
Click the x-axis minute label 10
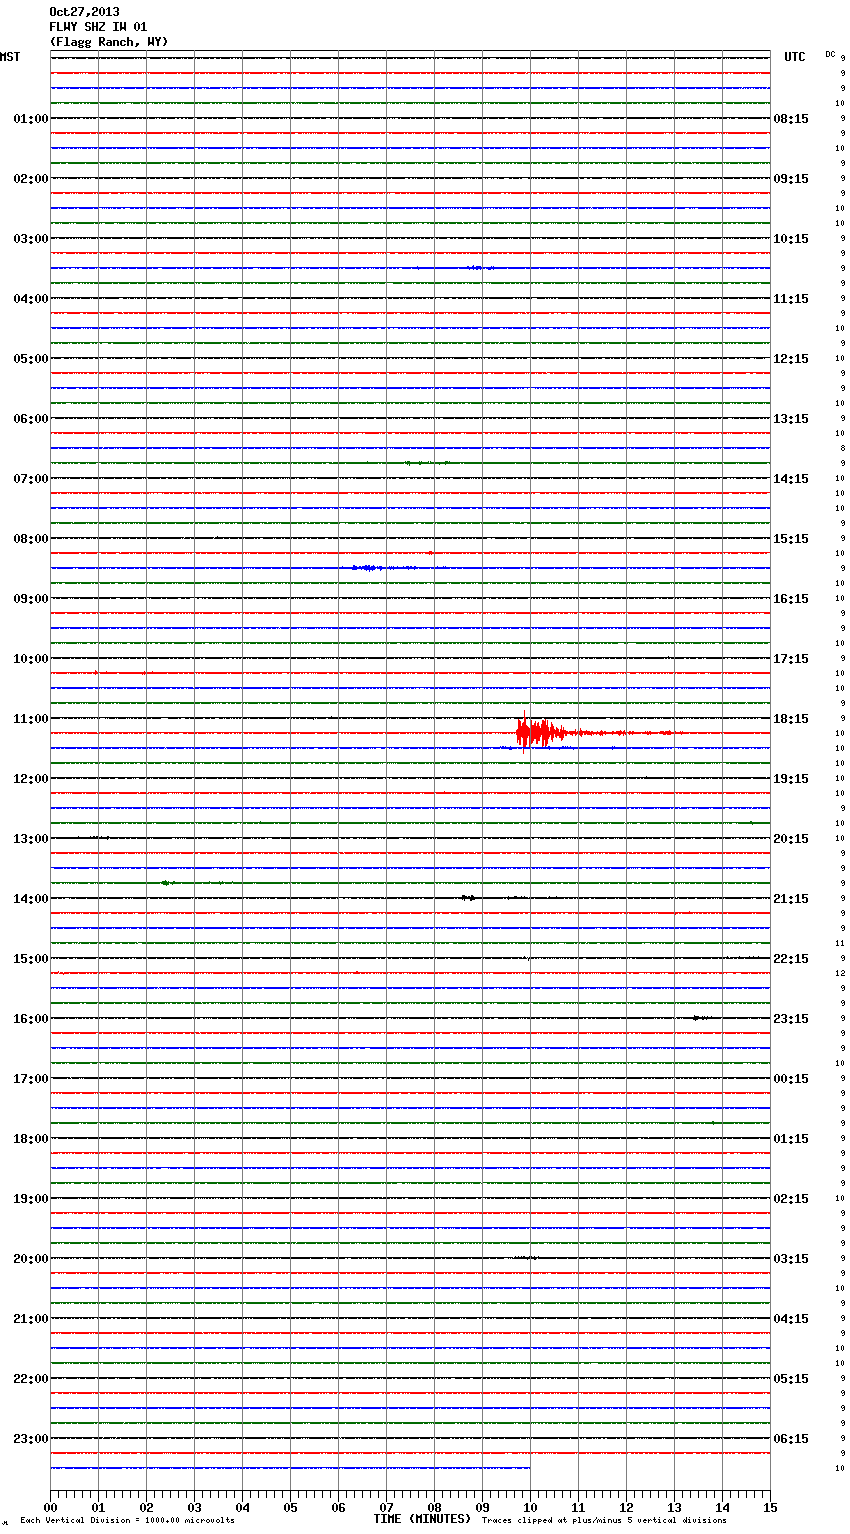(x=530, y=1507)
